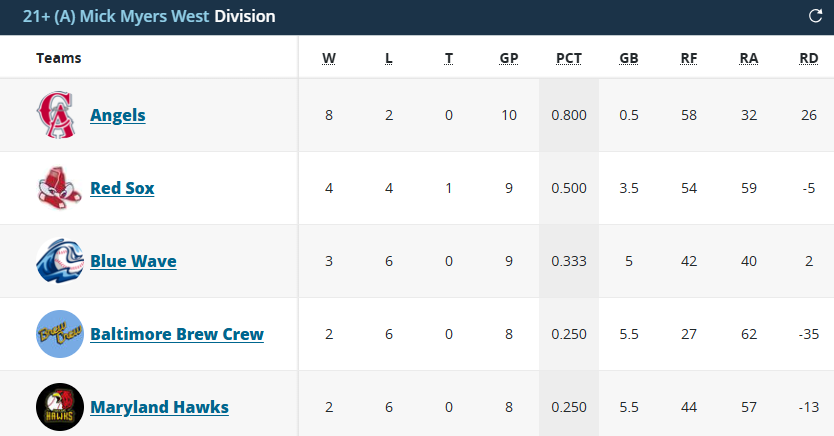Click the refresh standings icon

tap(815, 16)
